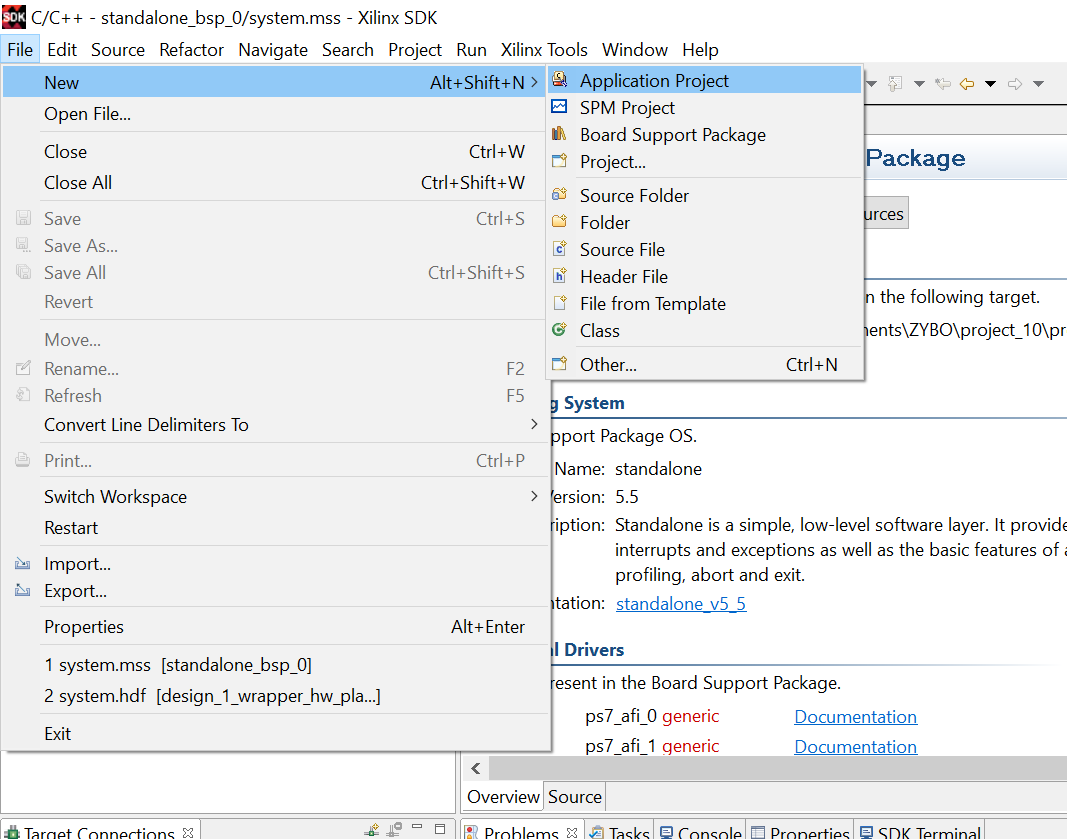Select Properties in the File menu
Screen dimensions: 1067x839
point(275,626)
